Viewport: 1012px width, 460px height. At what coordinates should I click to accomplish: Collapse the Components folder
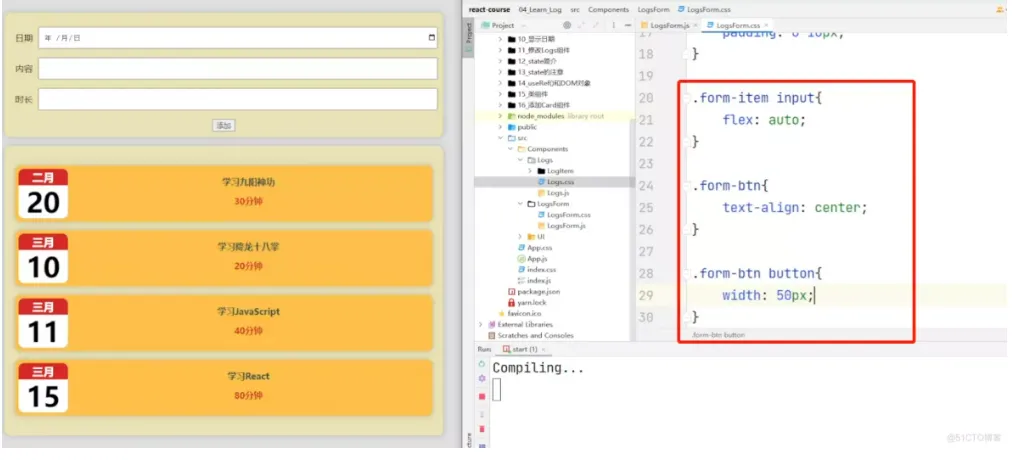click(510, 149)
